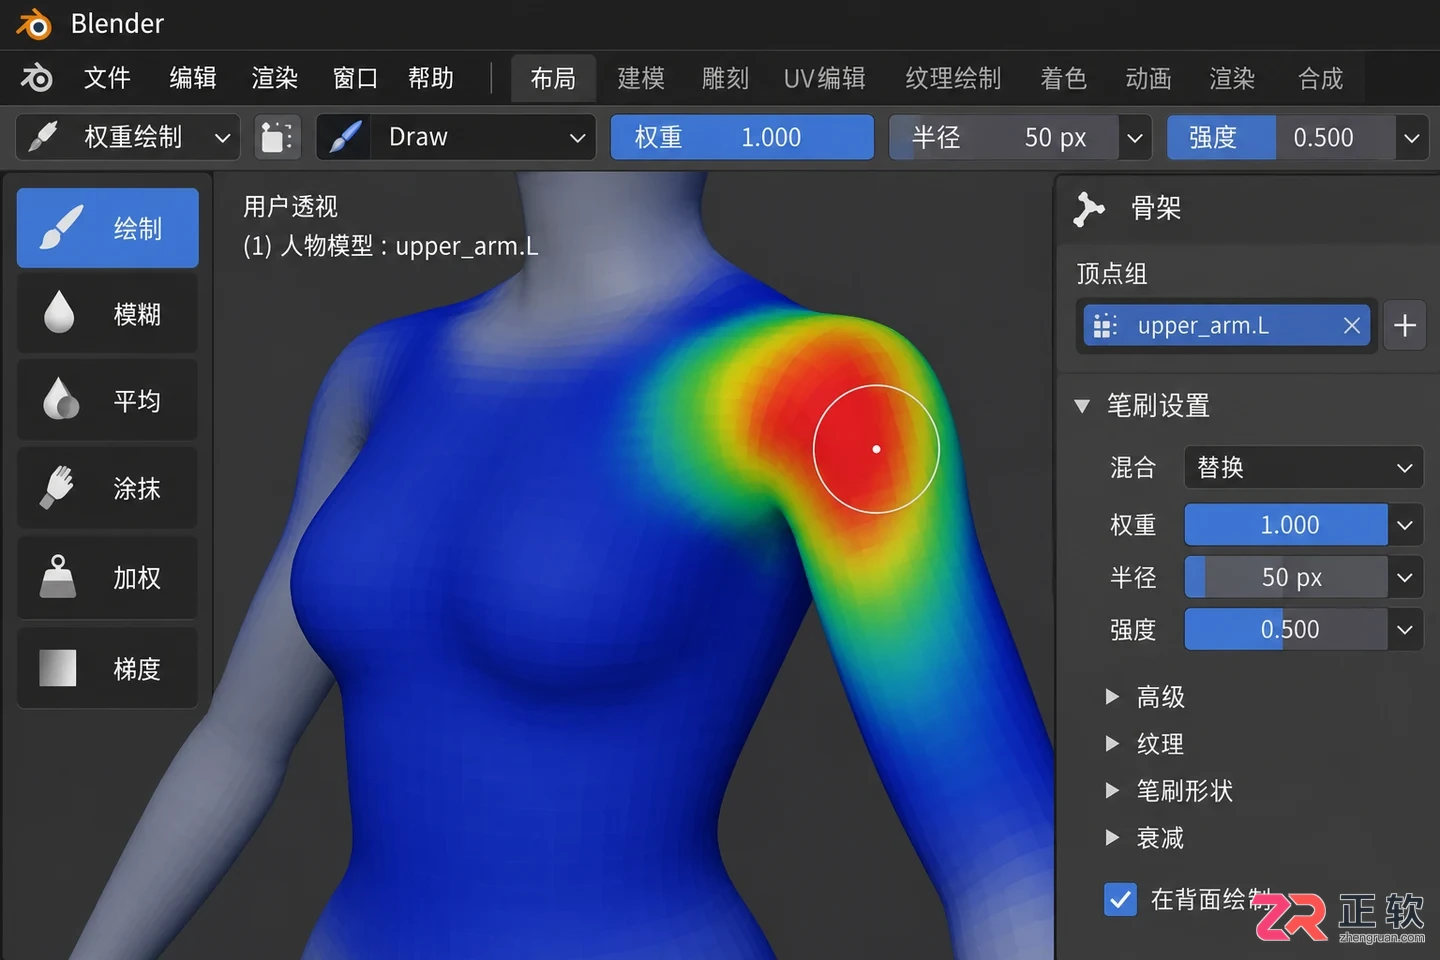Viewport: 1440px width, 960px height.
Task: Expand the 纹理 section
Action: [x=1112, y=743]
